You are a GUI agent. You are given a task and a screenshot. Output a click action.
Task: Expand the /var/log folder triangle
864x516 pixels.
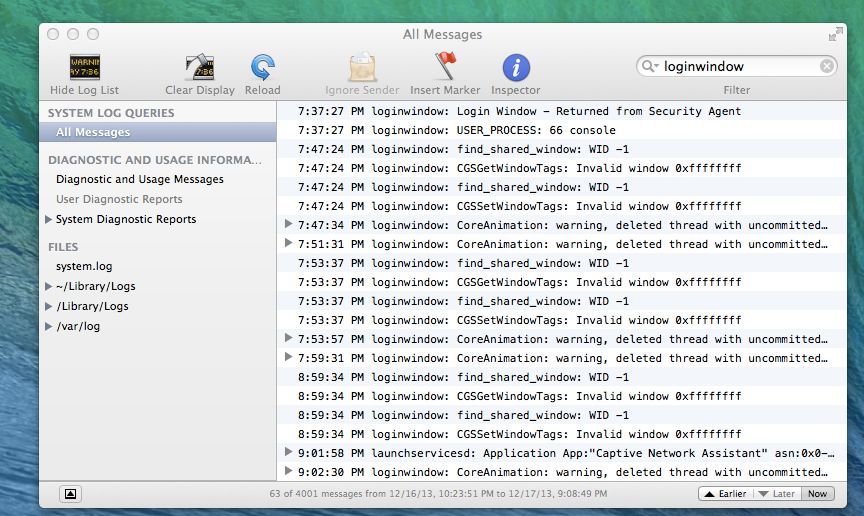point(48,326)
